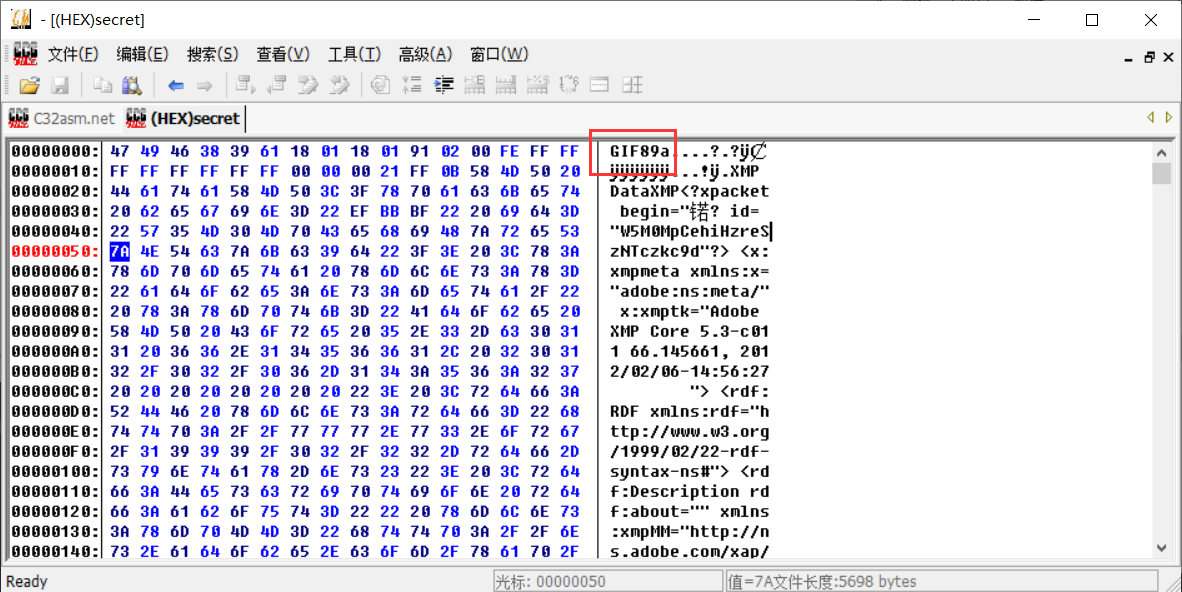Click the scrollbar up arrow
Viewport: 1182px width, 592px height.
point(1161,153)
